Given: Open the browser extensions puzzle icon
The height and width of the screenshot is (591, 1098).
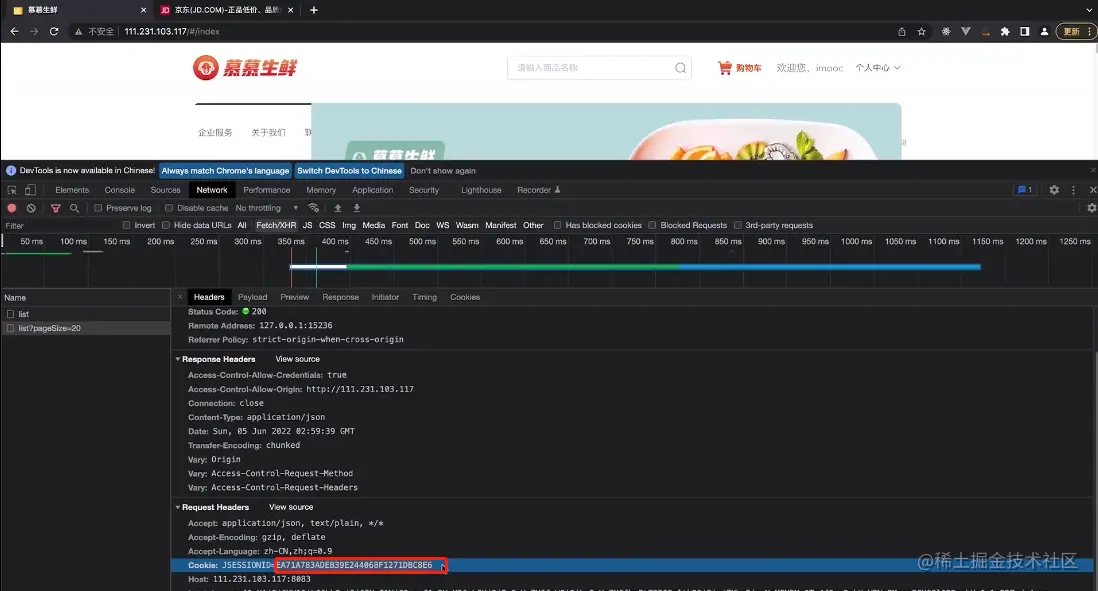Looking at the screenshot, I should pos(1005,32).
